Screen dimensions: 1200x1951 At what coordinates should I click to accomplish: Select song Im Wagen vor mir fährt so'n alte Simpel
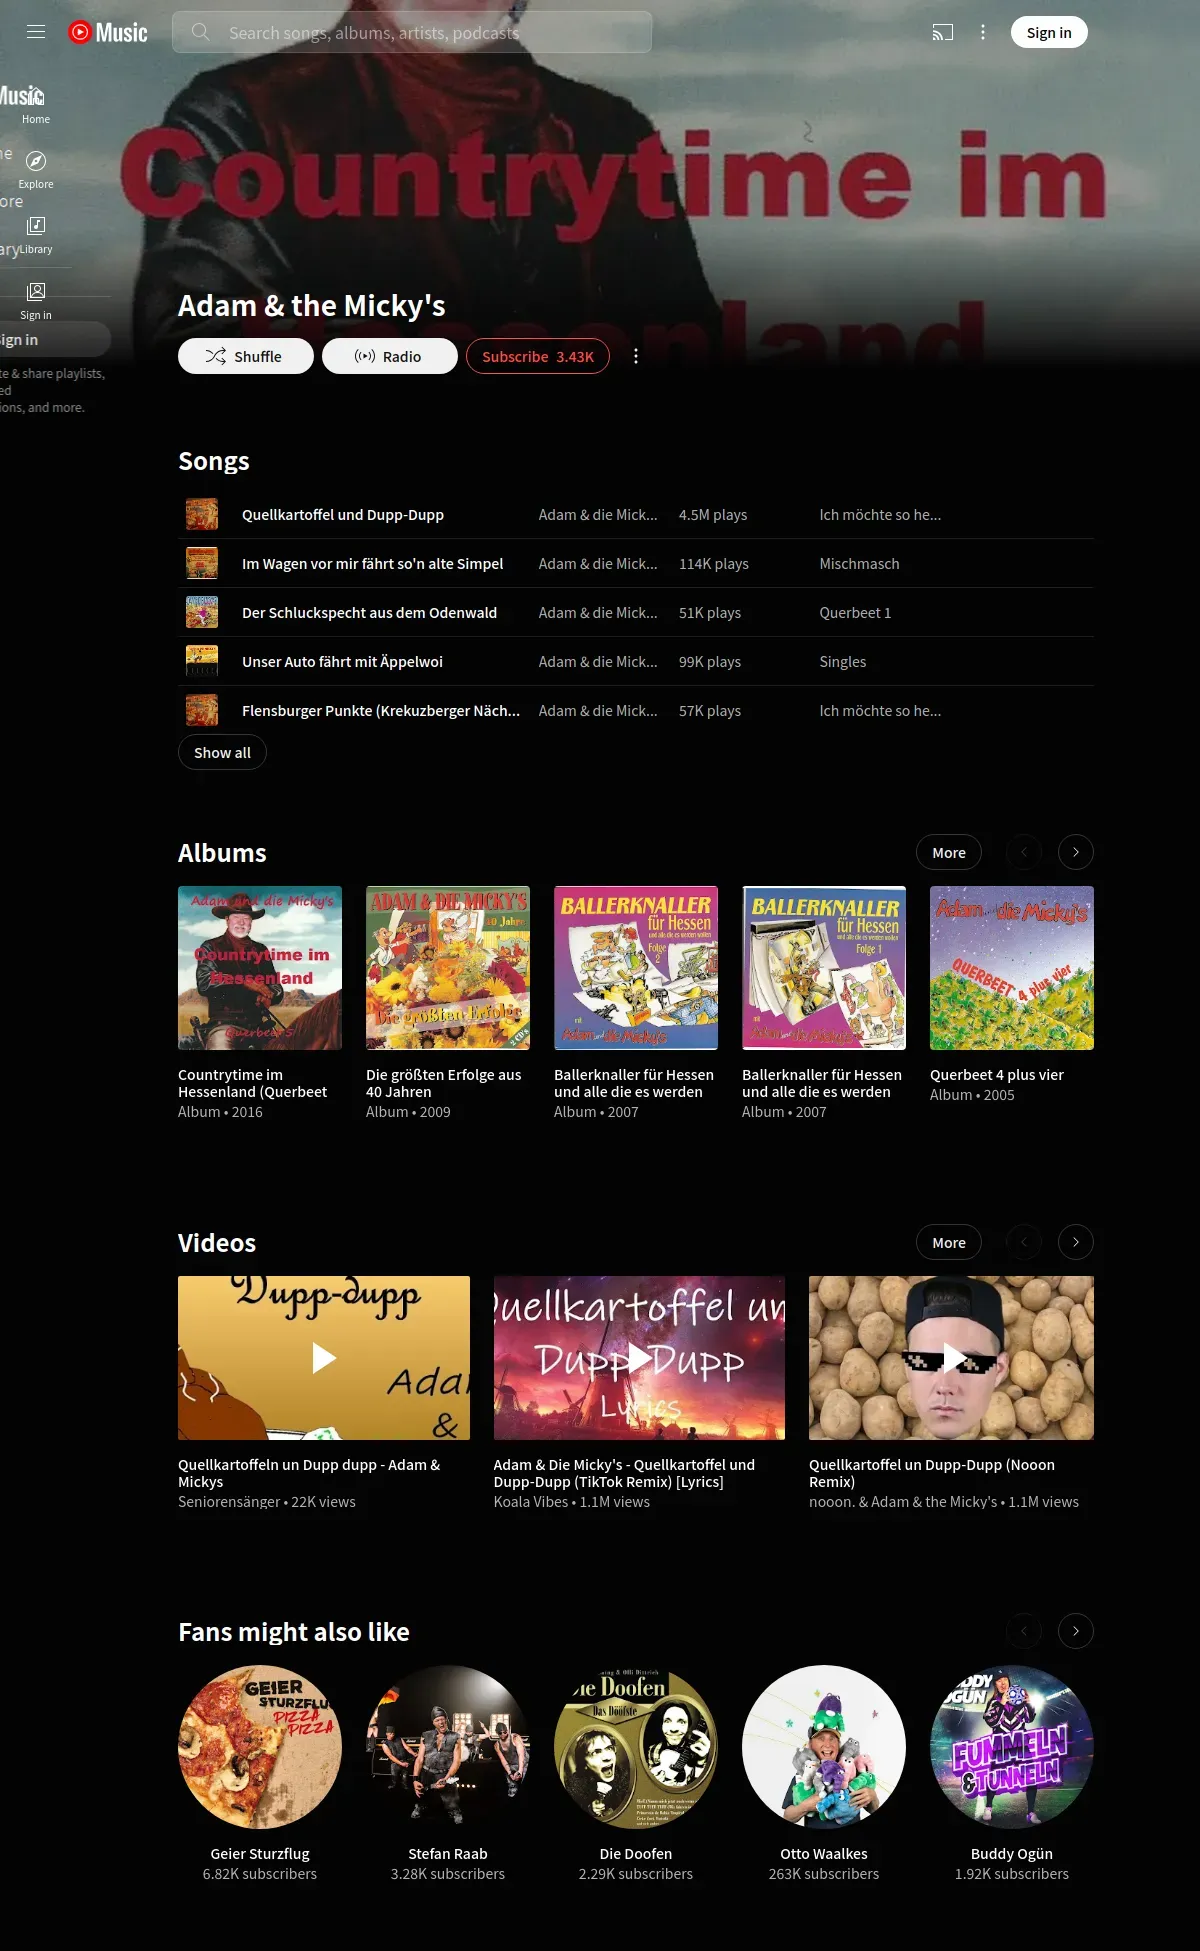pyautogui.click(x=372, y=563)
